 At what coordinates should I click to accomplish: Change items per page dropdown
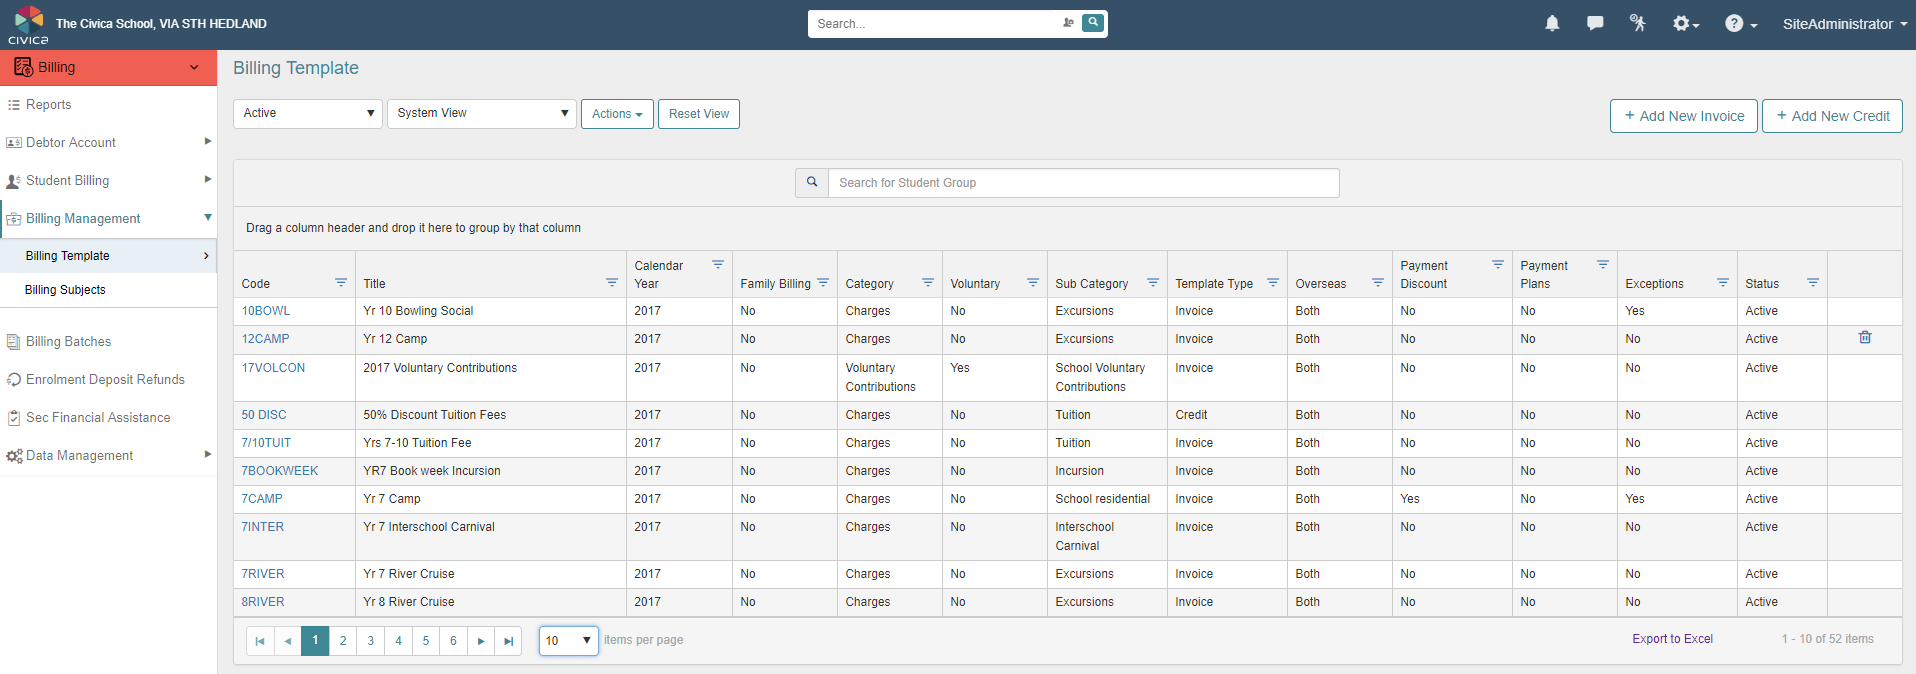coord(568,641)
